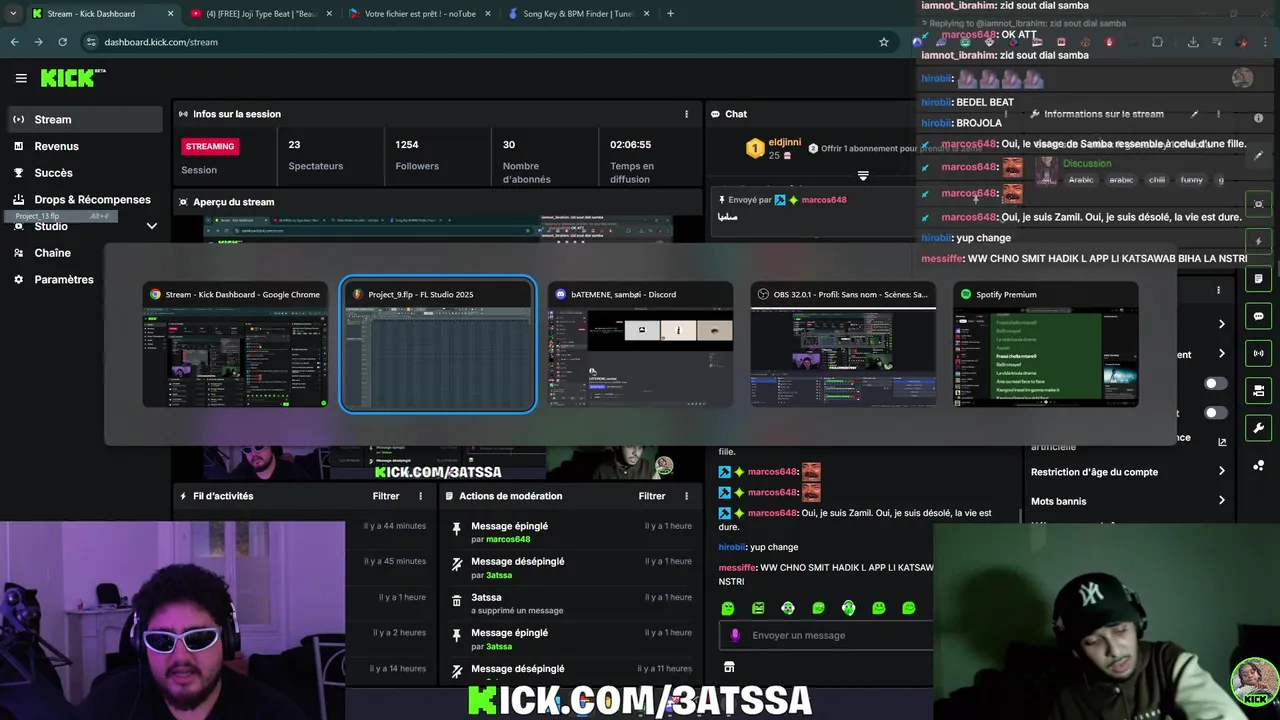Click the broadcast signal icon in the right rail
The image size is (1280, 720).
tap(1259, 353)
